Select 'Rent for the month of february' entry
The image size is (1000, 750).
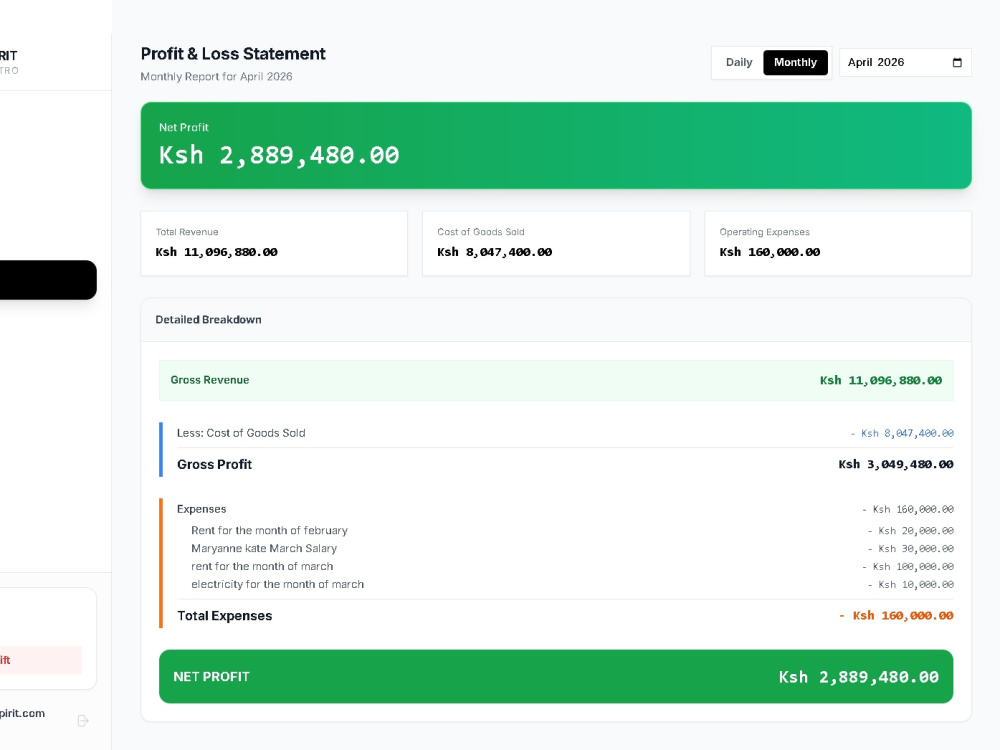point(269,531)
